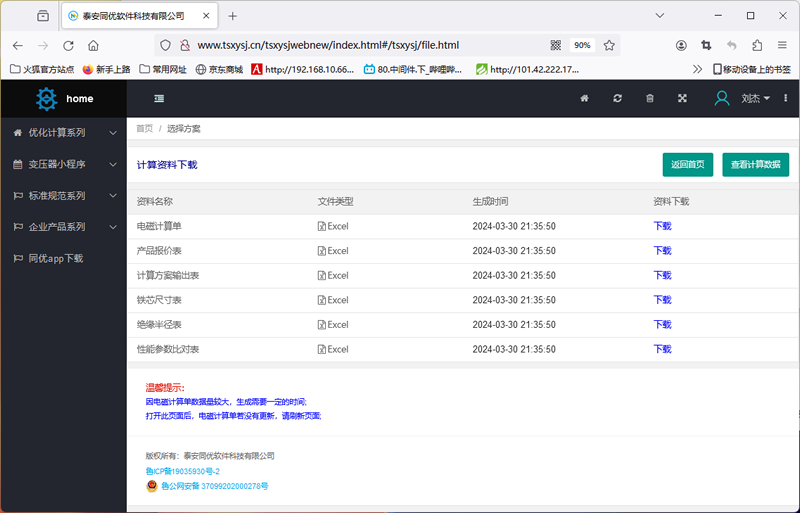
Task: Open Firefox recent browsing view icon
Action: pos(43,16)
